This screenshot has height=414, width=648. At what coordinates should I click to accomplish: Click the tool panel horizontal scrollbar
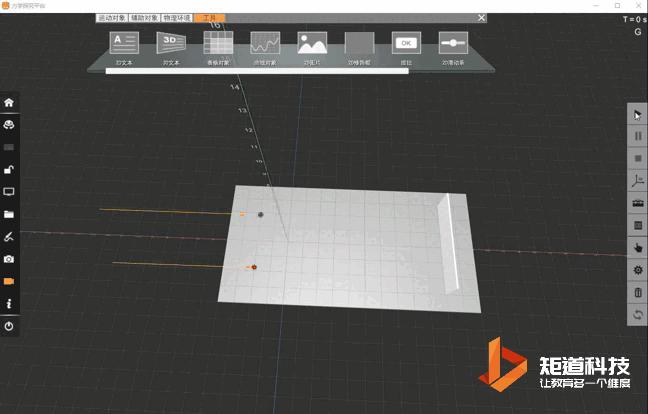pos(257,71)
